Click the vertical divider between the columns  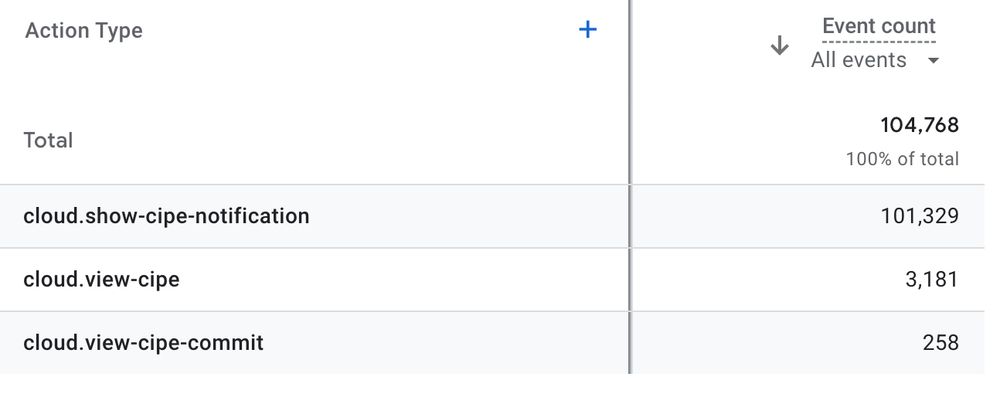(629, 186)
